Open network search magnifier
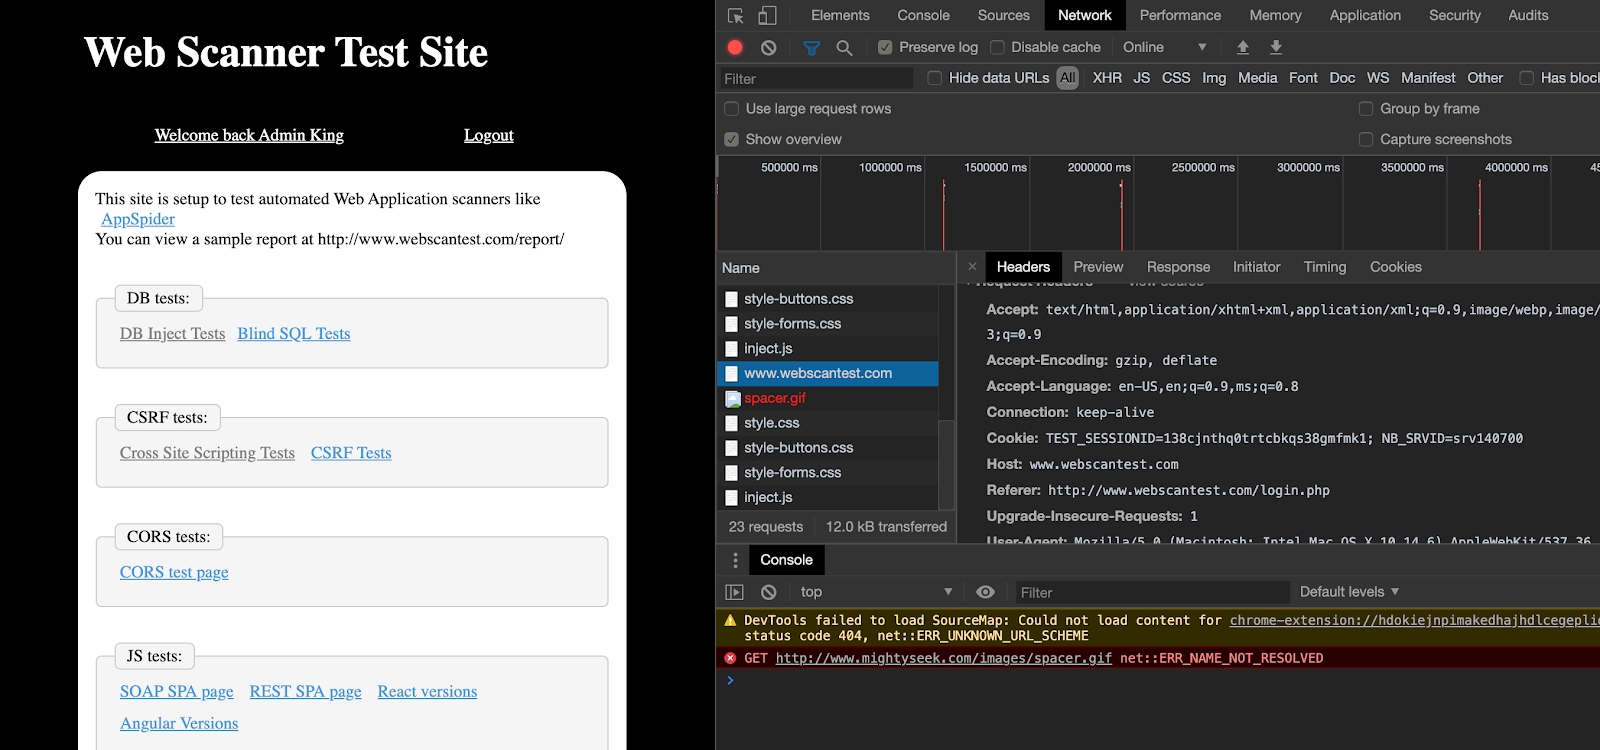The height and width of the screenshot is (750, 1600). point(844,47)
